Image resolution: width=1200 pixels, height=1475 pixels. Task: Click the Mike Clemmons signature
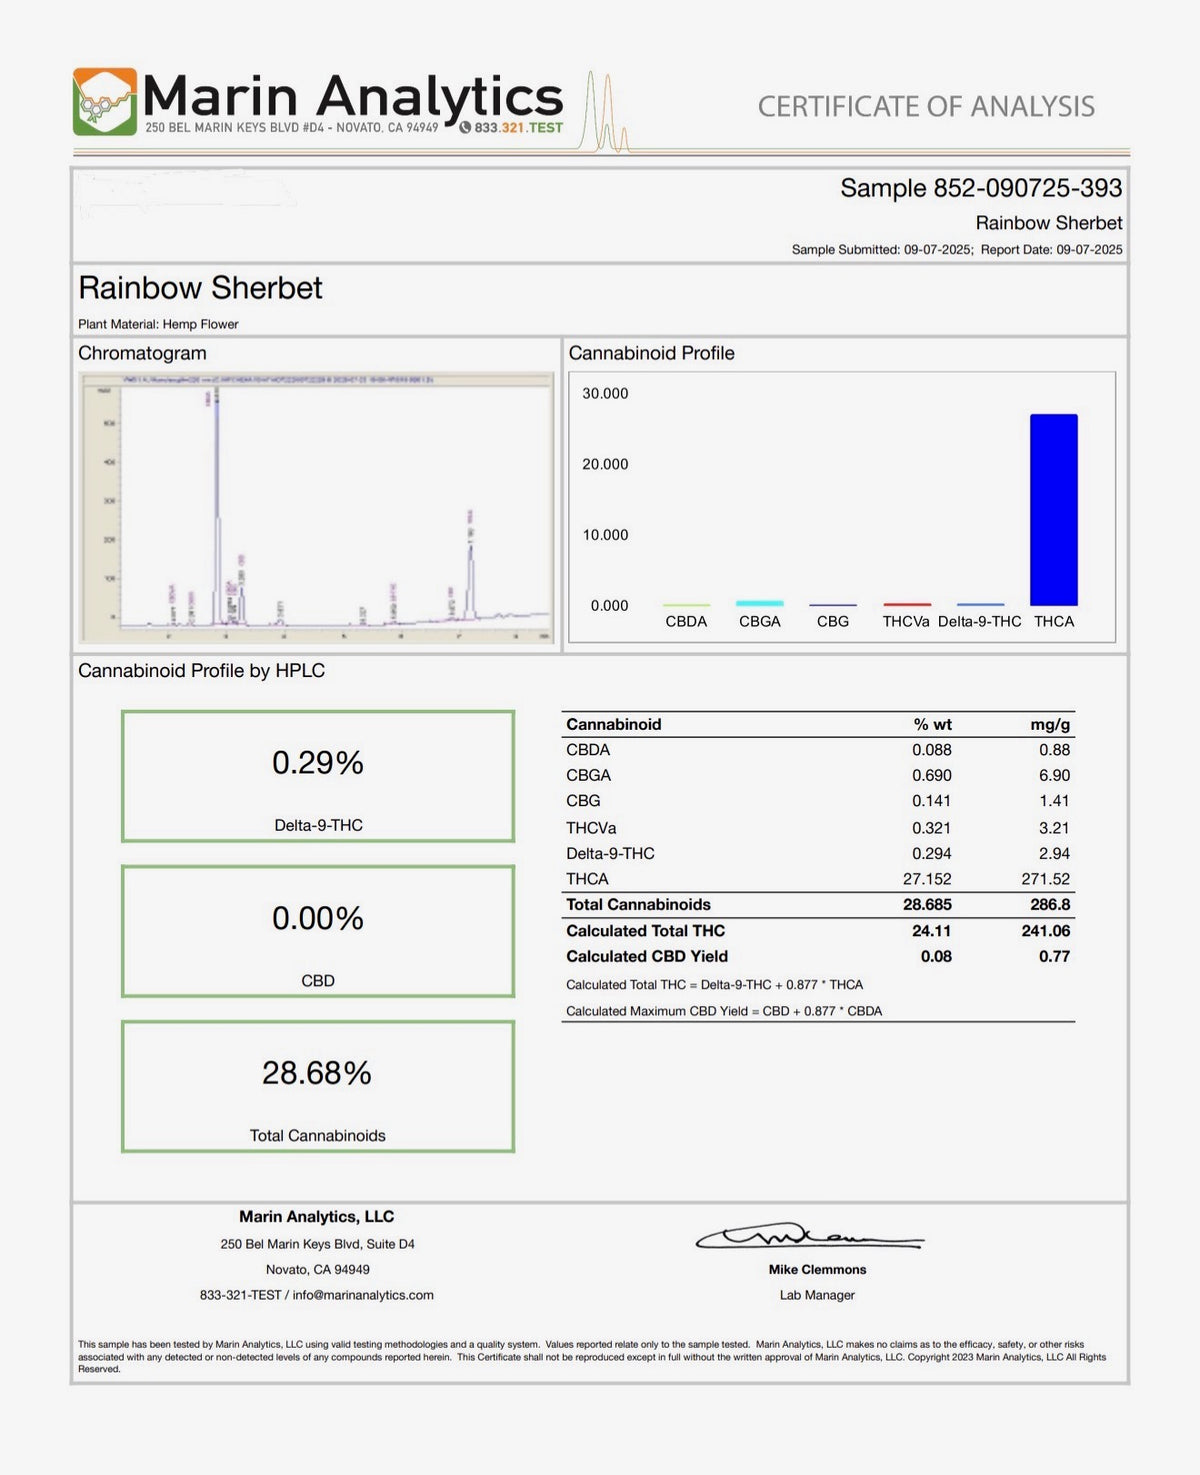[810, 1237]
